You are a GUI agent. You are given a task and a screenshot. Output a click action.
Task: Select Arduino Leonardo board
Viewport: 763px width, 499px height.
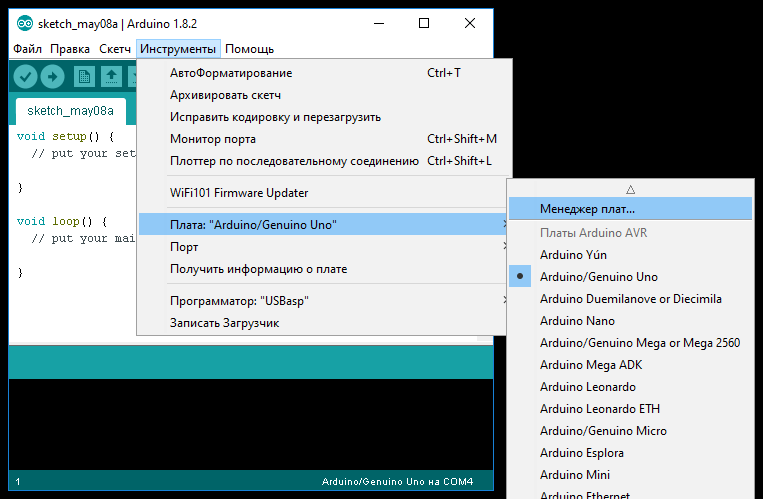tap(630, 387)
